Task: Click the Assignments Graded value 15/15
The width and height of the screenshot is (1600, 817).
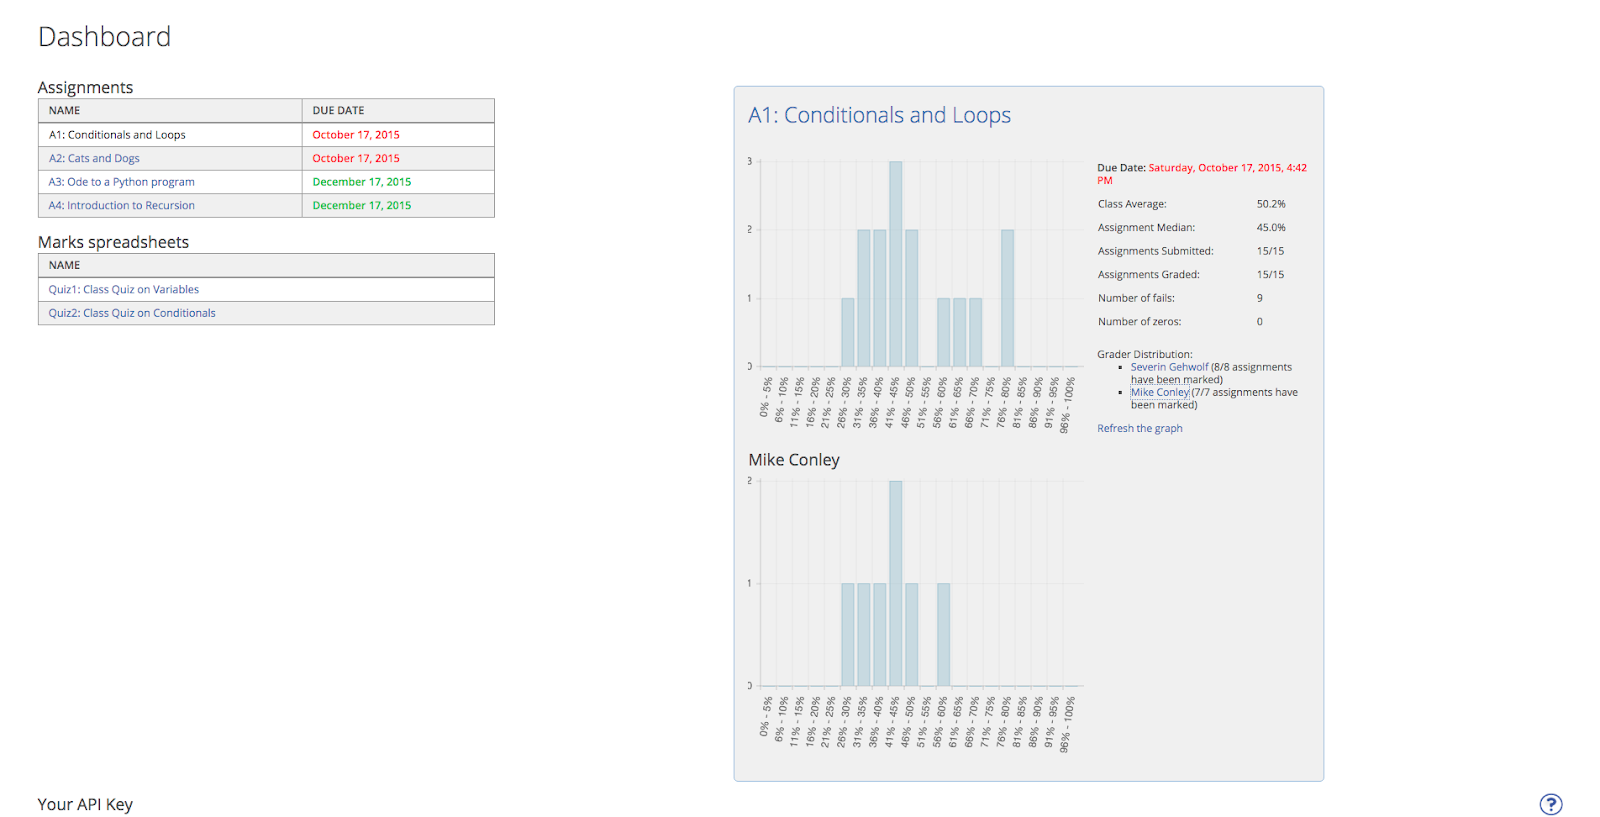Action: [1270, 275]
